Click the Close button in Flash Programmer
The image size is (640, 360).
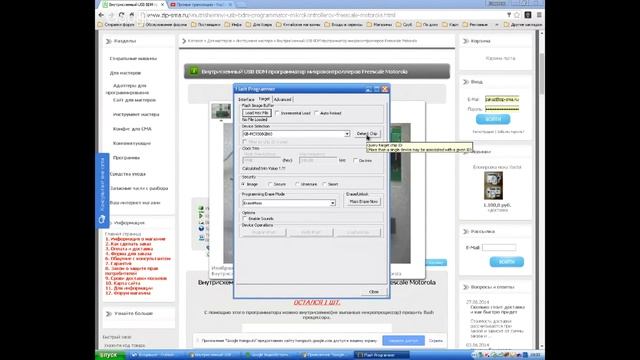373,292
